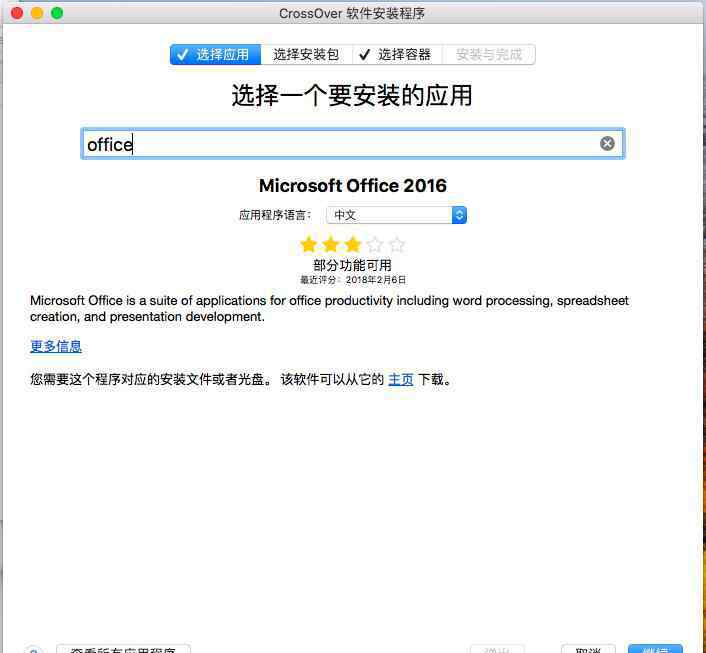The height and width of the screenshot is (653, 706).
Task: Click the 应用程序语言: label
Action: [x=275, y=215]
